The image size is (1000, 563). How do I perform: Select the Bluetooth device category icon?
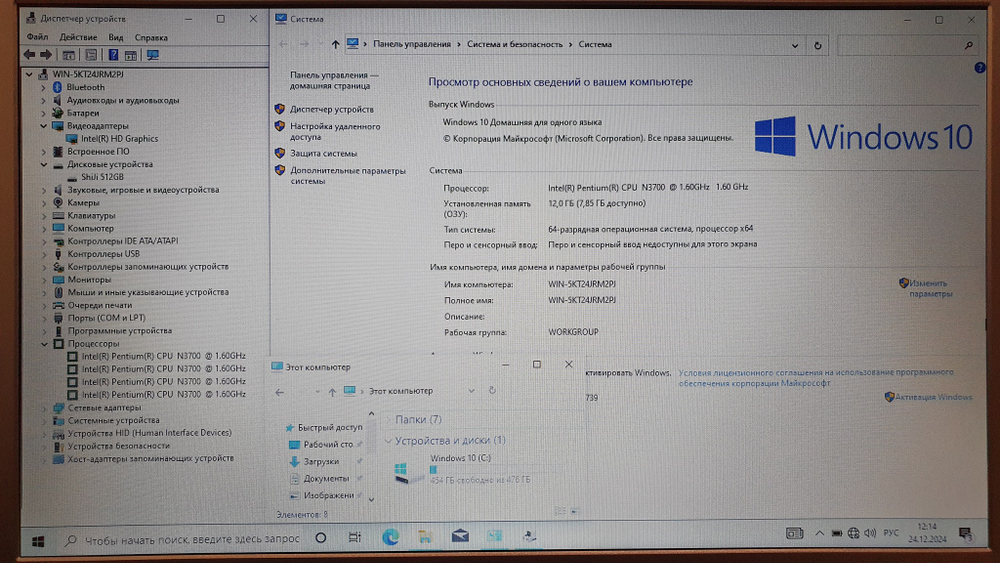pos(57,87)
